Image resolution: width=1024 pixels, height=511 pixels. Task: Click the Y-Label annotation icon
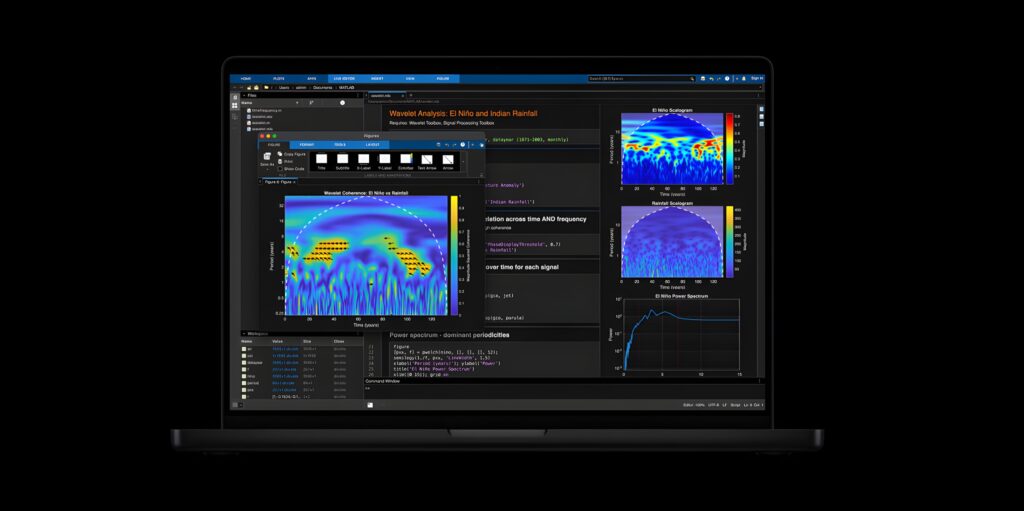[x=384, y=159]
